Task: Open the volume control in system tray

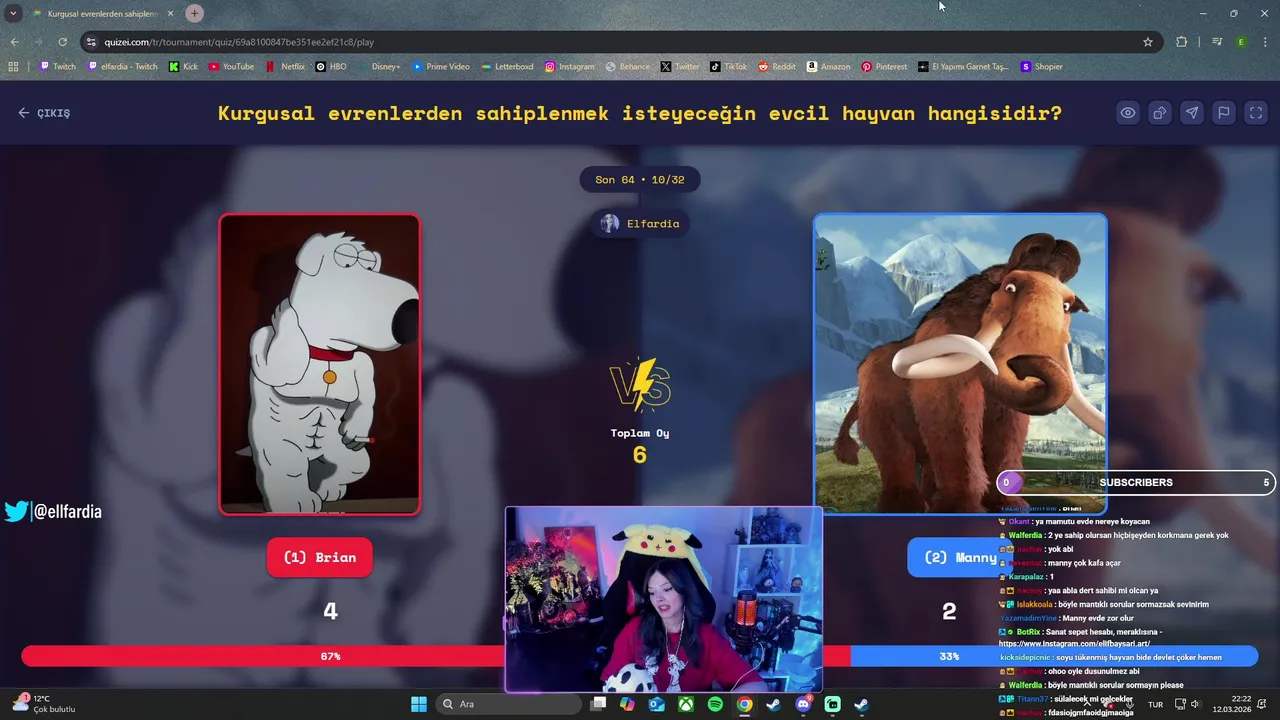Action: pyautogui.click(x=1195, y=704)
